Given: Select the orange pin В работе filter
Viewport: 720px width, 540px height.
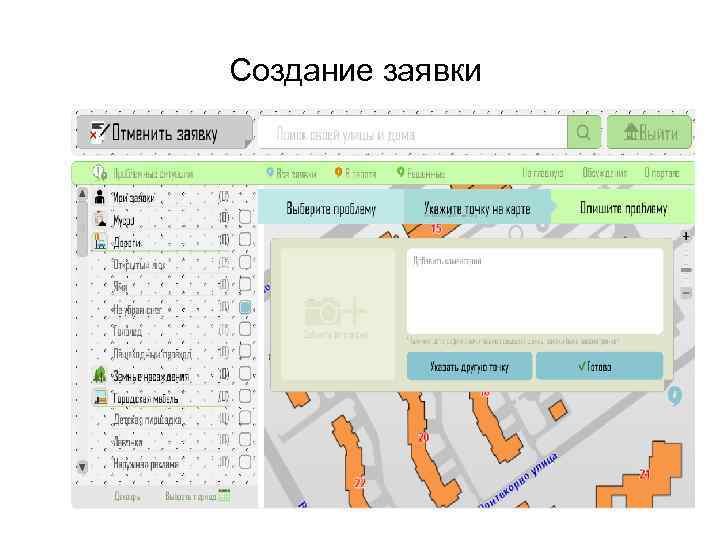Looking at the screenshot, I should (355, 173).
